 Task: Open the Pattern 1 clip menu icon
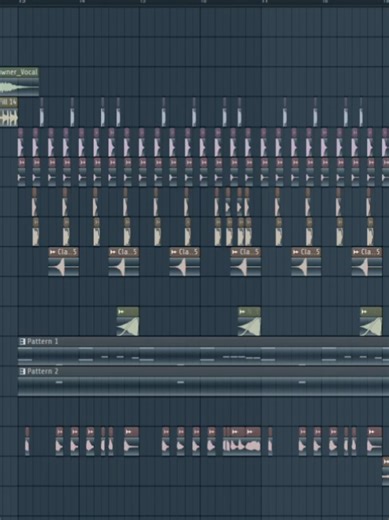click(x=22, y=341)
